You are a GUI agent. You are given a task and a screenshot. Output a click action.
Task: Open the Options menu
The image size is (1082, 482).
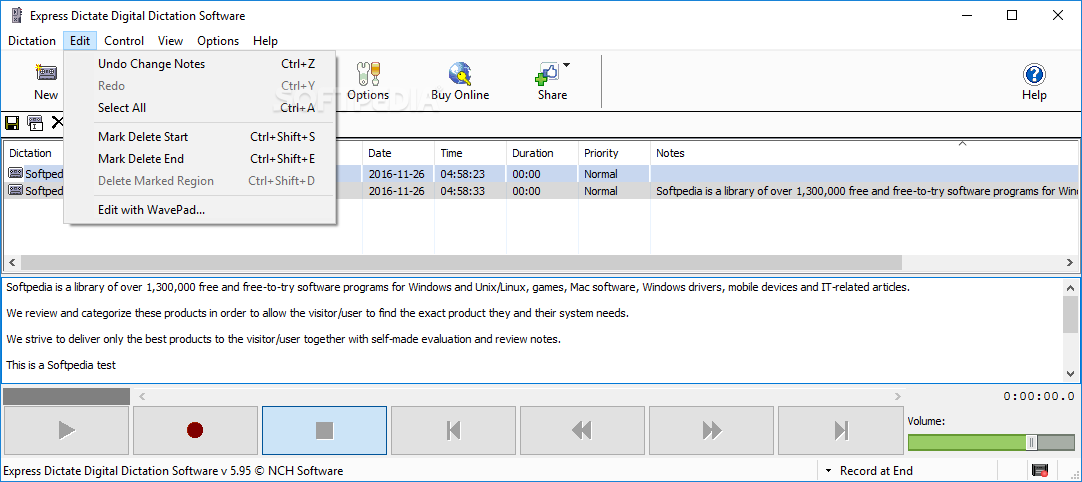pos(218,41)
